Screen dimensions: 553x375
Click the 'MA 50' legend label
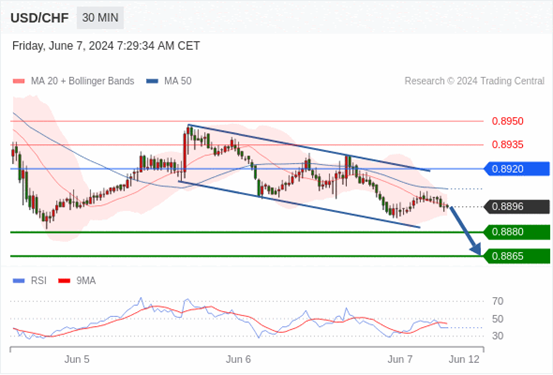point(178,81)
